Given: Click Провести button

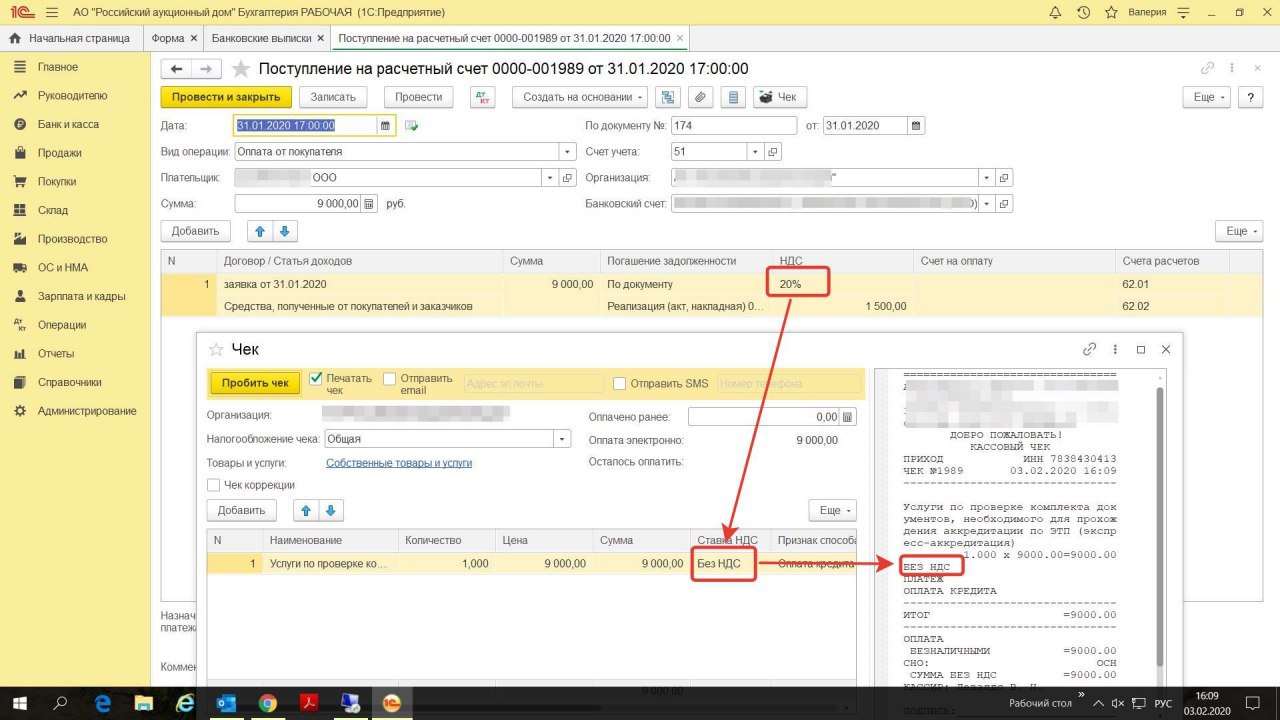Looking at the screenshot, I should click(x=419, y=97).
